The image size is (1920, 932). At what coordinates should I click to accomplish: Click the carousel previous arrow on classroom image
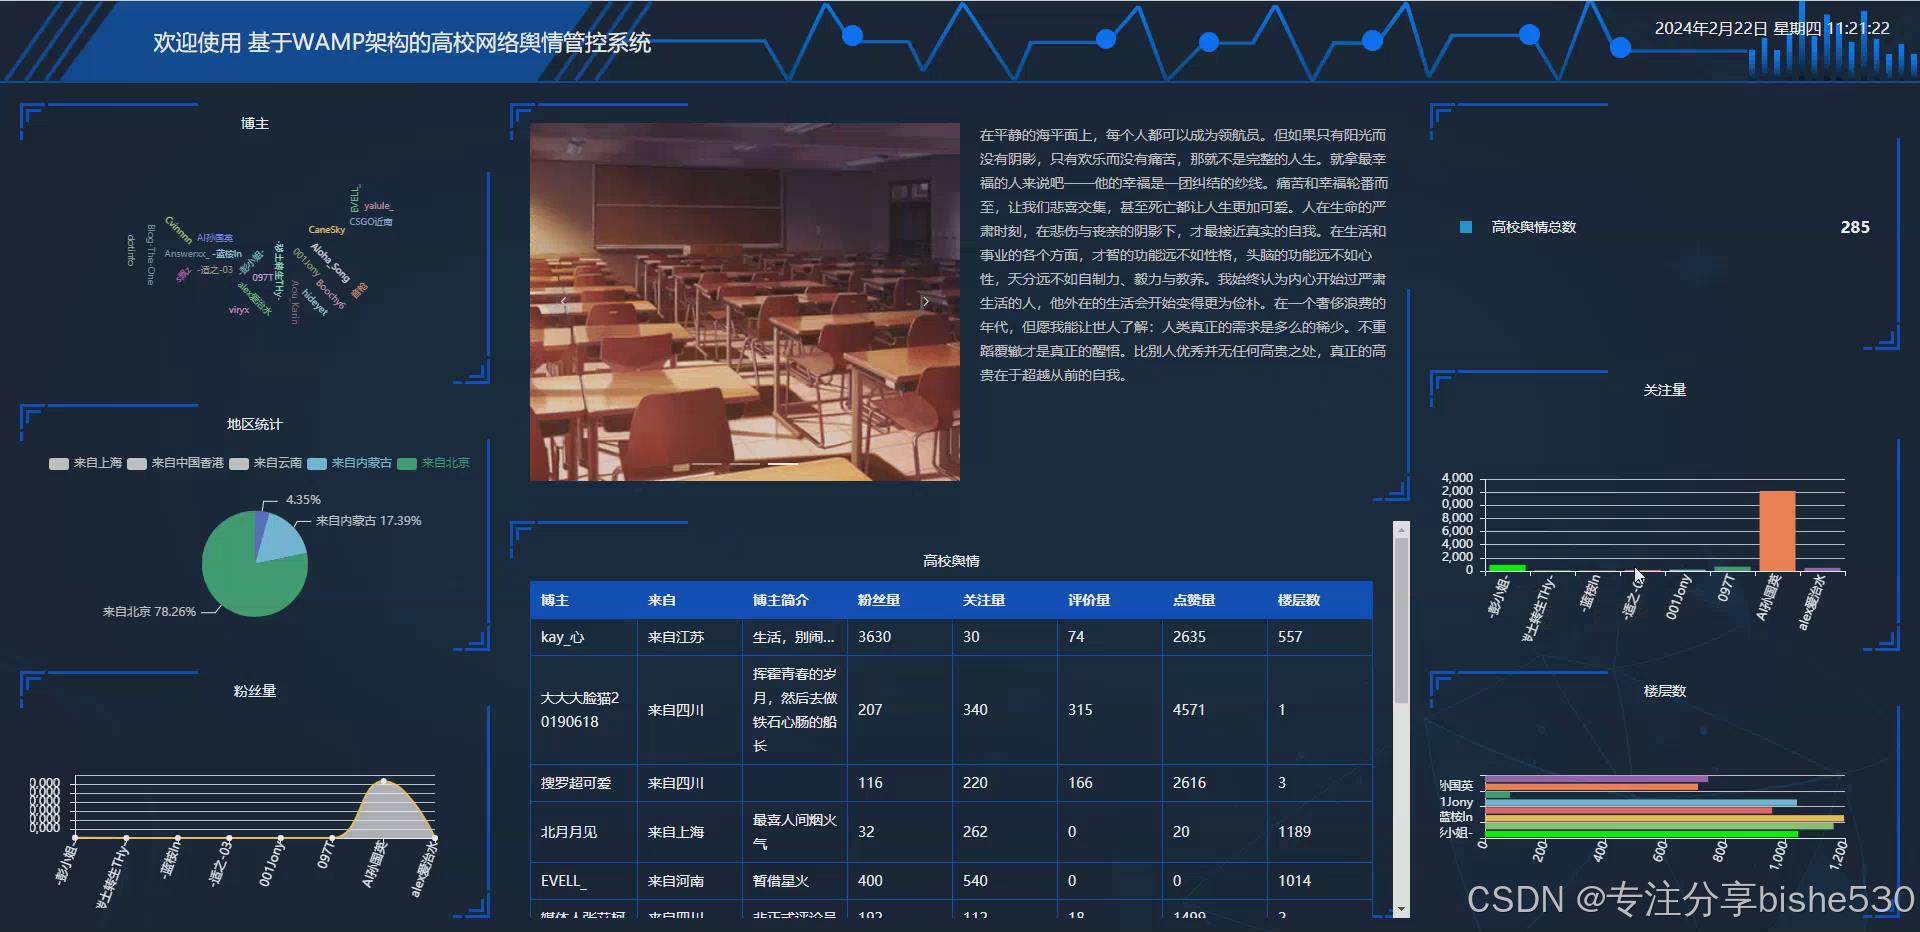[x=563, y=301]
